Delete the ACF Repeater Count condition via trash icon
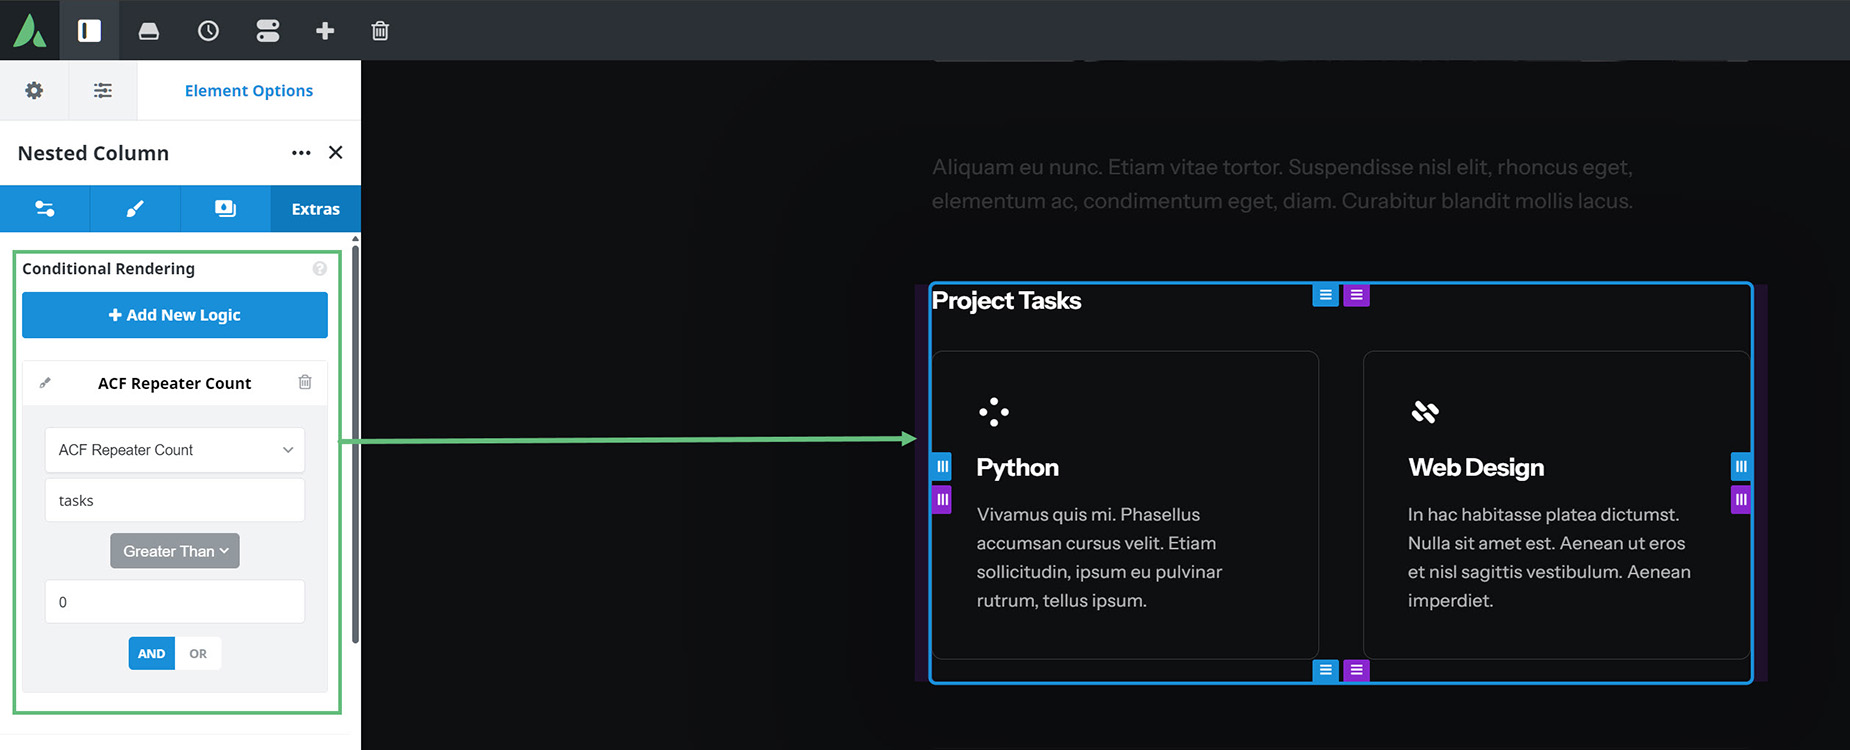Screen dimensions: 1850x750 (305, 382)
